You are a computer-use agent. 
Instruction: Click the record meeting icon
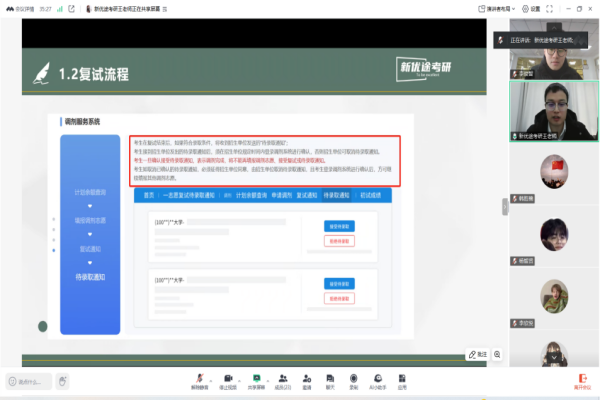pos(354,379)
